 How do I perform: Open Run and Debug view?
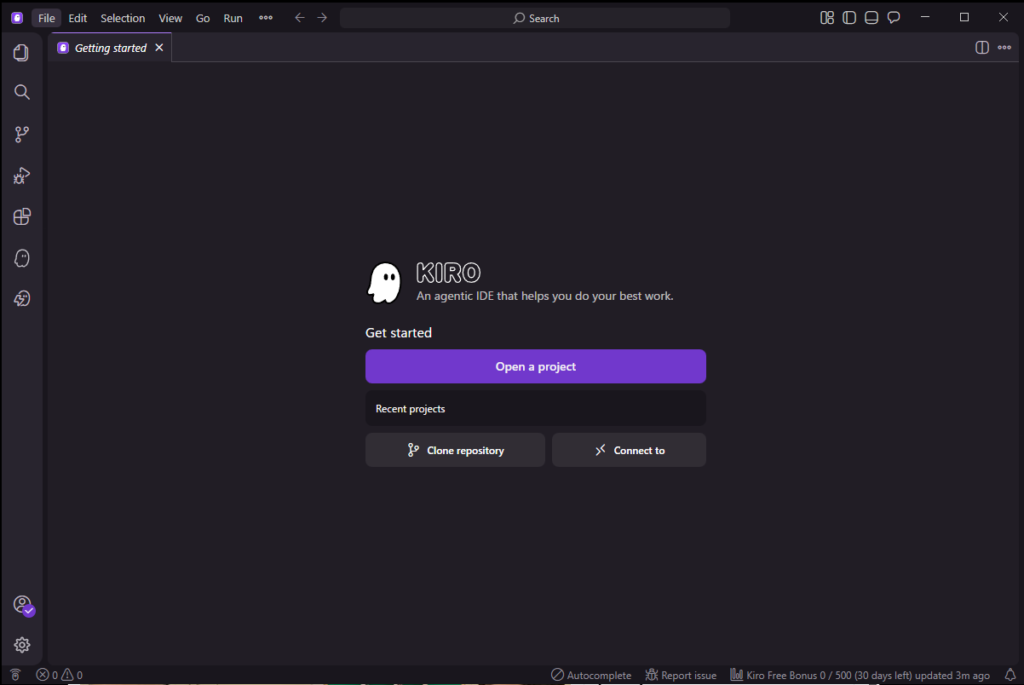(21, 176)
